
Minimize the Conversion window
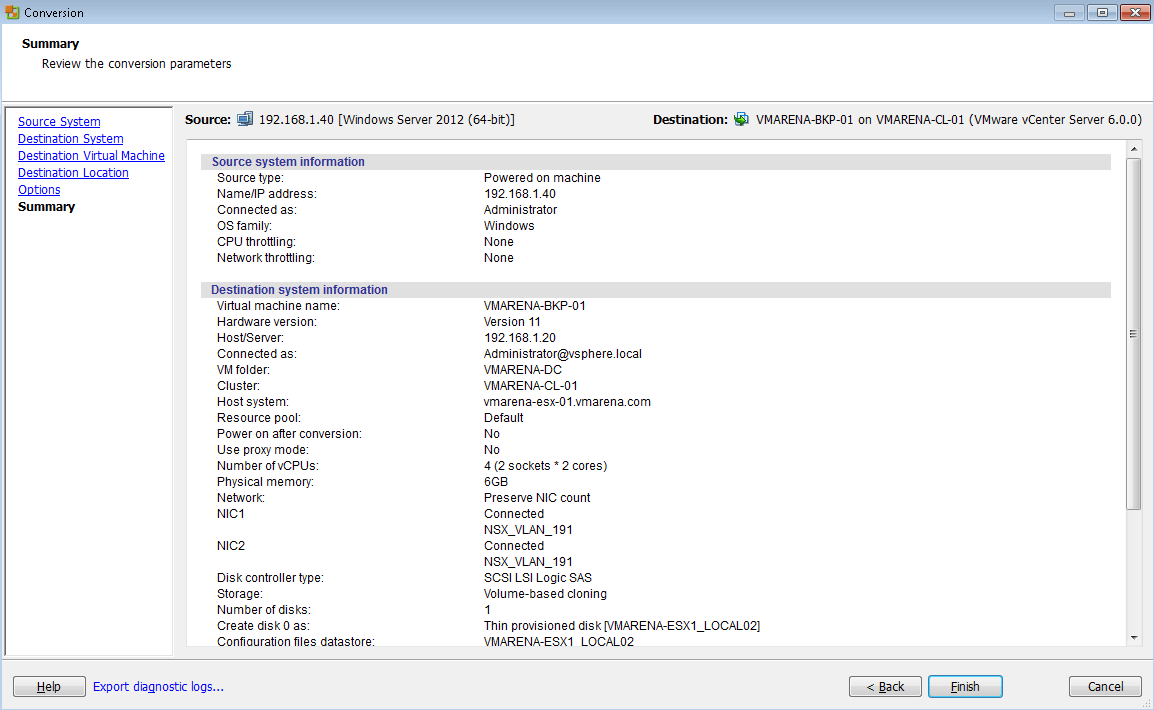pos(1069,13)
